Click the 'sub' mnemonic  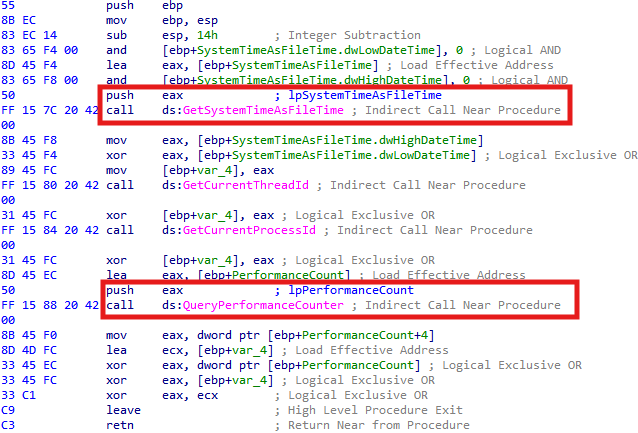[x=116, y=35]
